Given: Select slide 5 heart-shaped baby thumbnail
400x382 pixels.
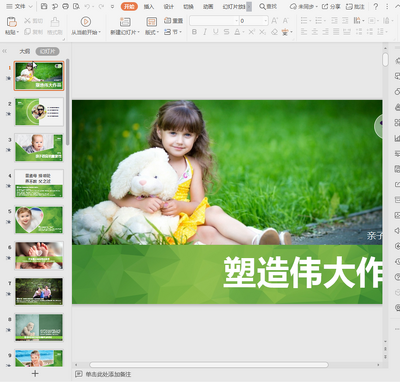Looking at the screenshot, I should [39, 220].
